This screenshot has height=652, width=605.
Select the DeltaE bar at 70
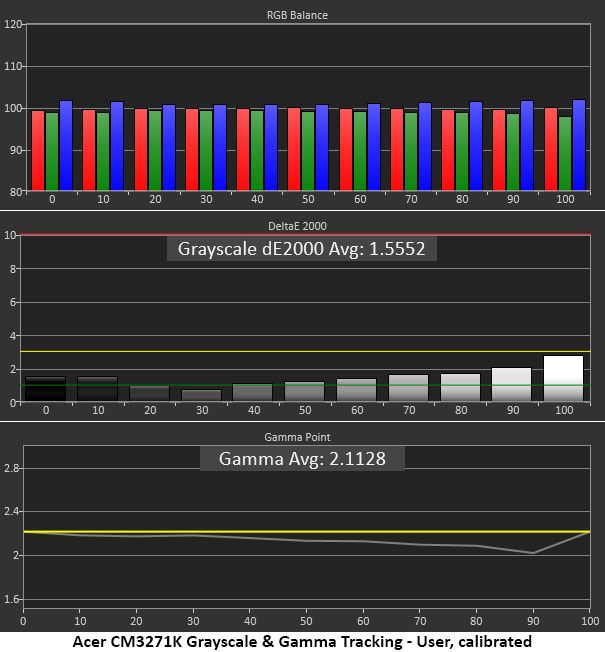[408, 388]
